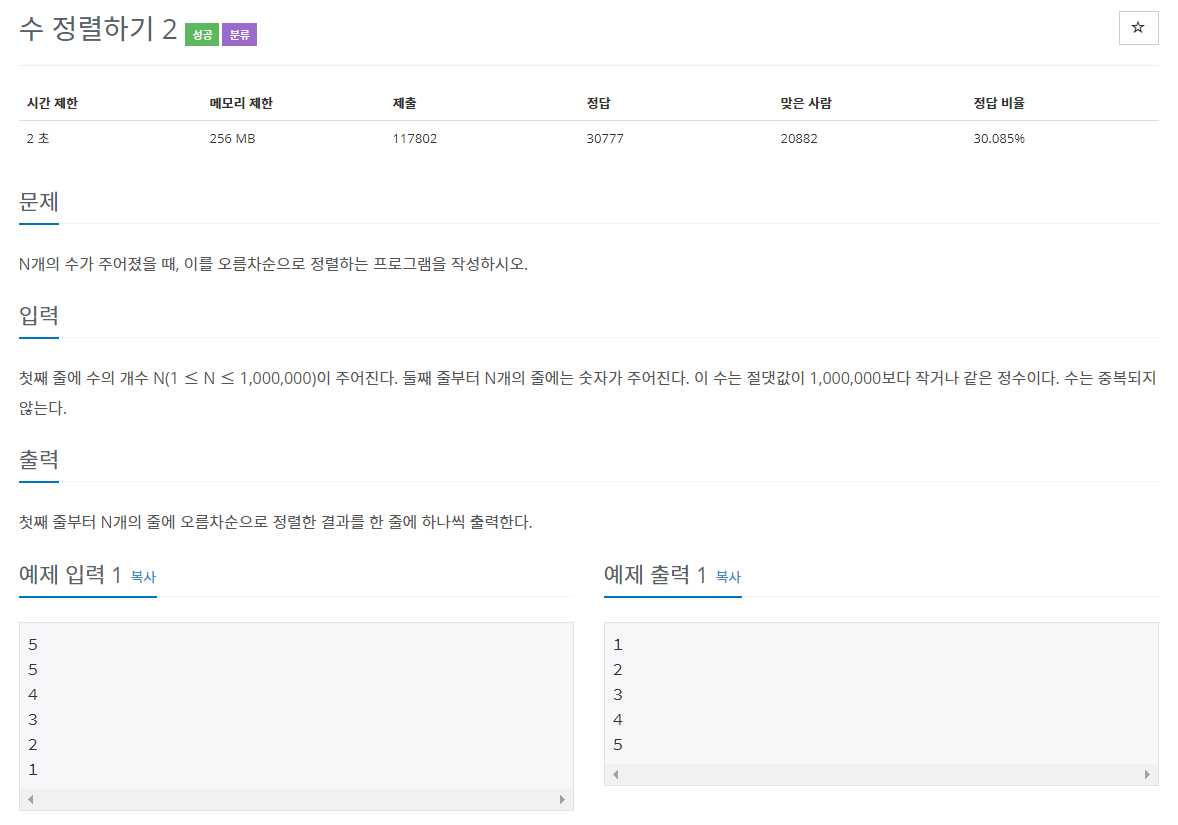Click the 메모리 제한 column header
The height and width of the screenshot is (825, 1178).
tap(241, 103)
